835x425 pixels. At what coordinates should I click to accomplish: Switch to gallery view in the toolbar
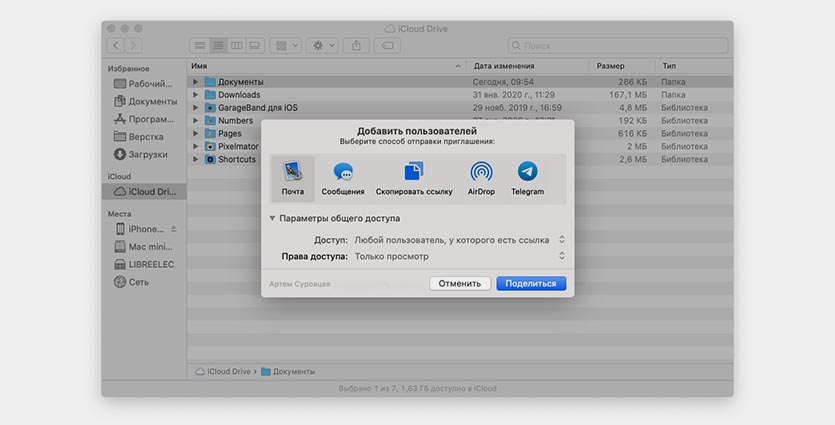click(x=255, y=46)
